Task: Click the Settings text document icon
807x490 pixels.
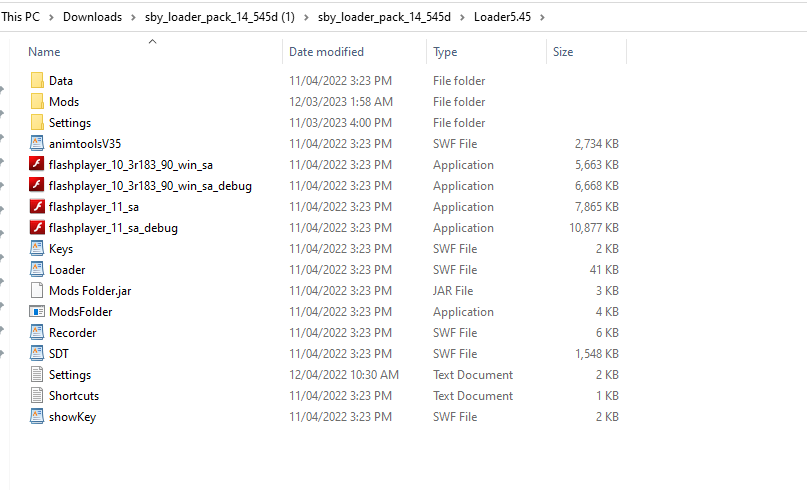Action: pos(37,375)
